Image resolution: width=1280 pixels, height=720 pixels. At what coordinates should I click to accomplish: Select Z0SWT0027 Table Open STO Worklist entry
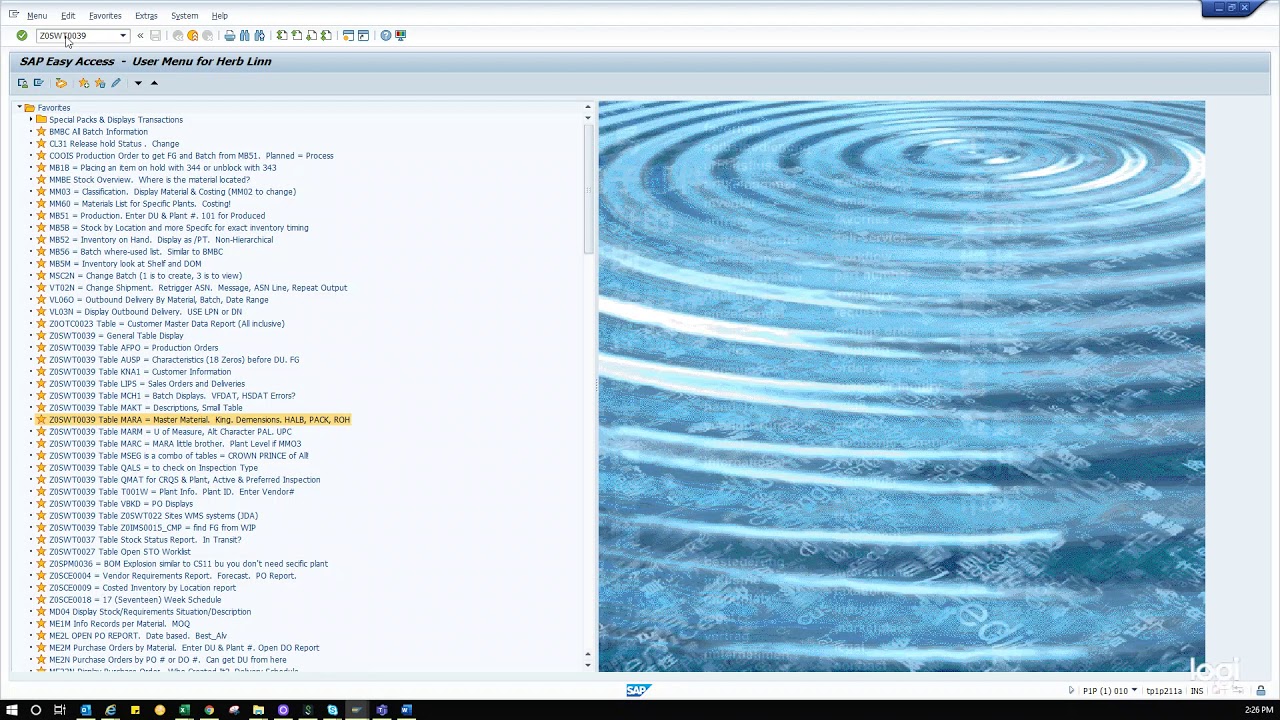tap(120, 552)
